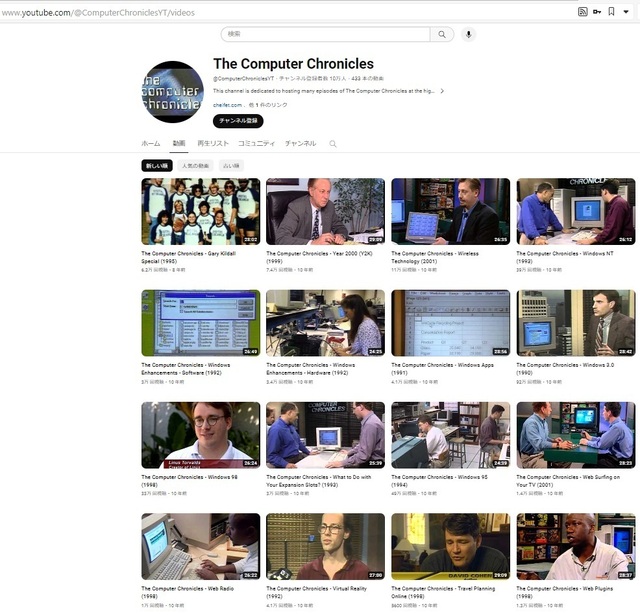Click the Gary Kildall Special video title
The image size is (640, 615).
[x=189, y=258]
